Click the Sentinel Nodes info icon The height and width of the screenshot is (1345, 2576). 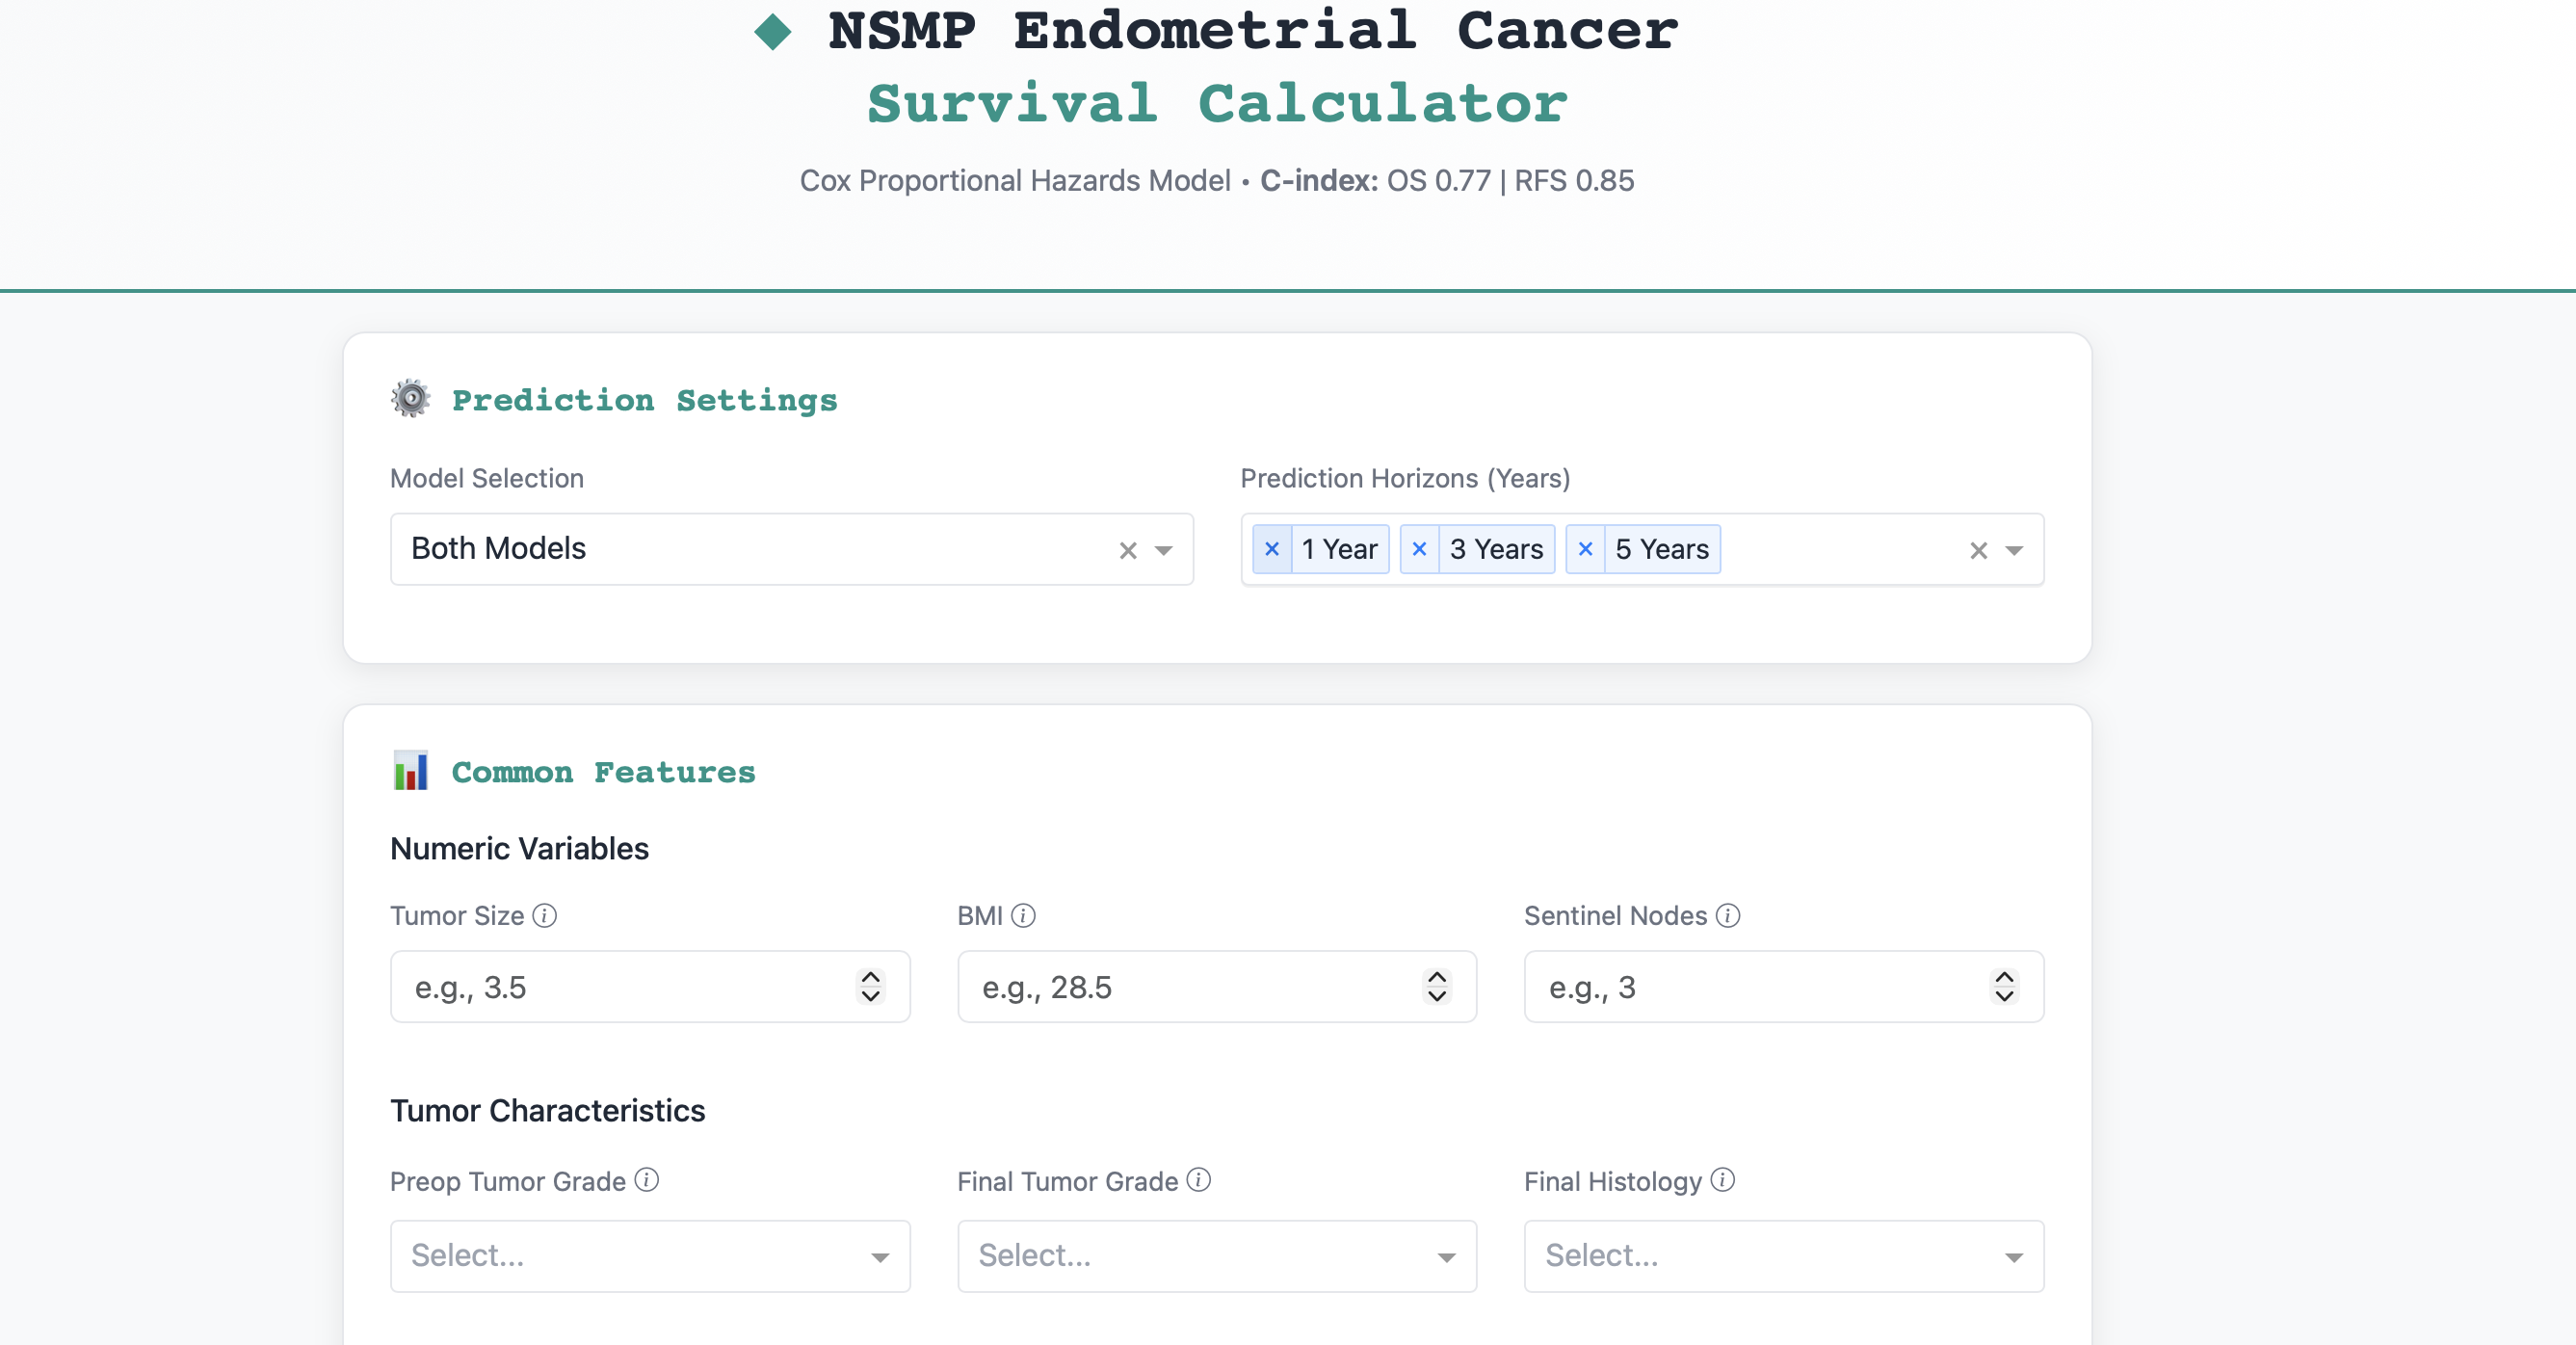tap(1728, 915)
